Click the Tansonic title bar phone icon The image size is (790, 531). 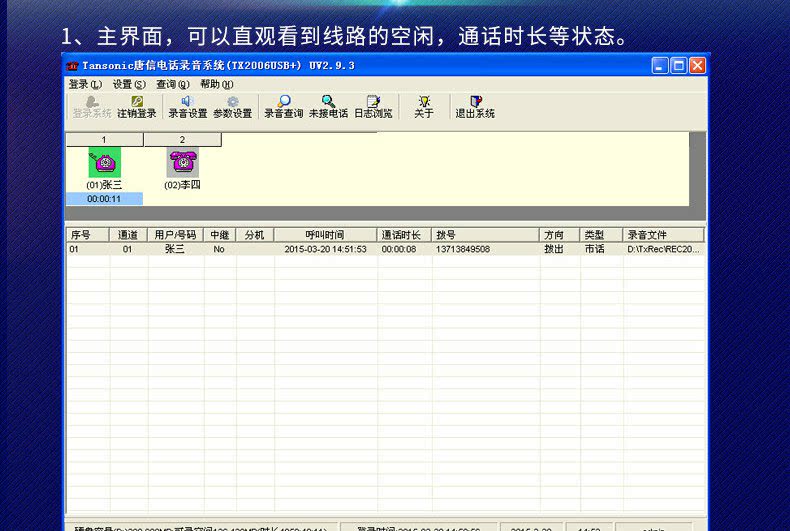[x=73, y=66]
